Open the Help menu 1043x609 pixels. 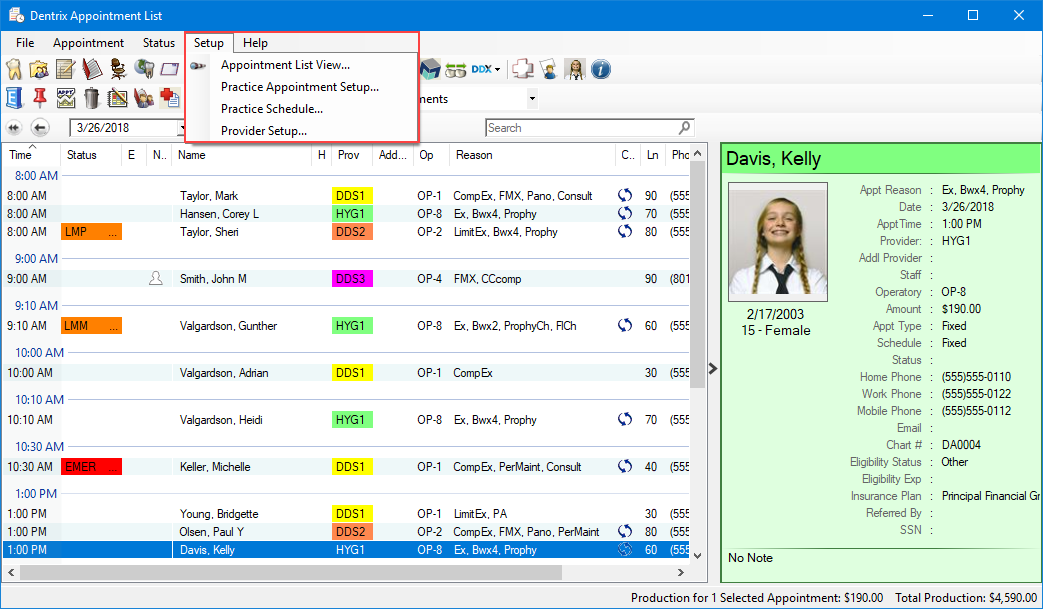(255, 43)
